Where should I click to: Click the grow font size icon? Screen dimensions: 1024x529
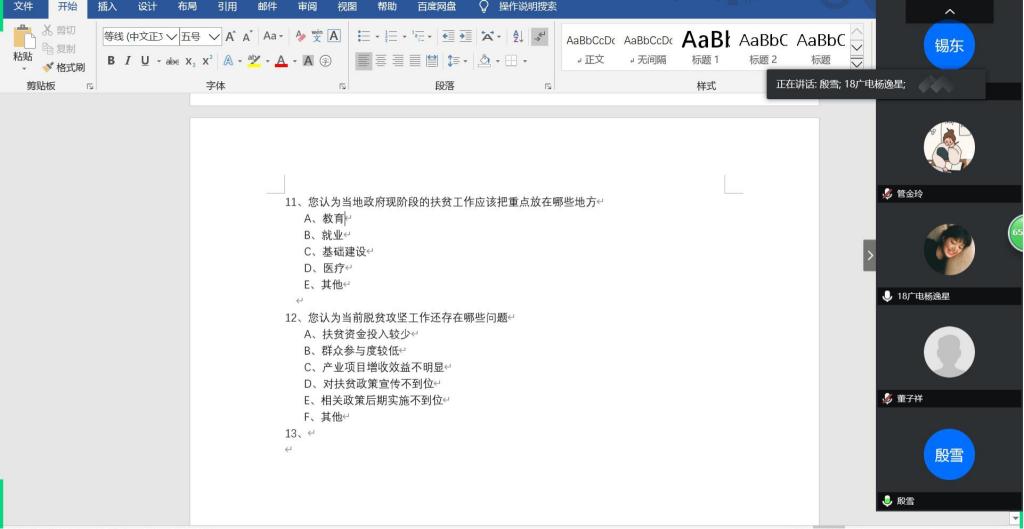(x=230, y=37)
